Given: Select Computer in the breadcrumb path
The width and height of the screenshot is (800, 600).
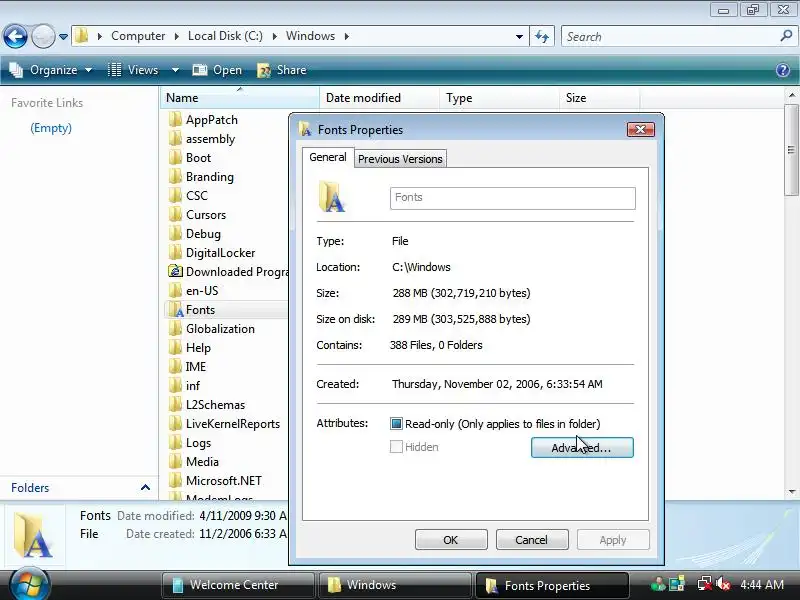Looking at the screenshot, I should click(x=138, y=36).
